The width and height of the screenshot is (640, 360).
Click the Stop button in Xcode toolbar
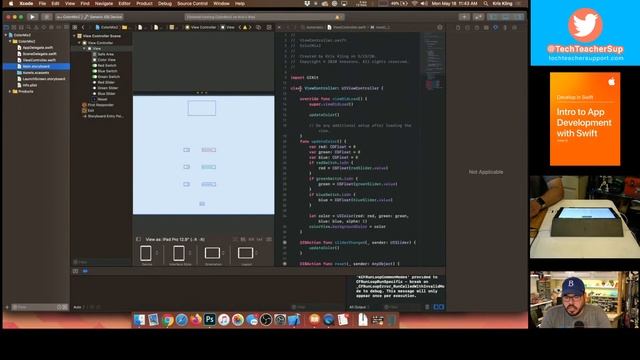click(47, 17)
